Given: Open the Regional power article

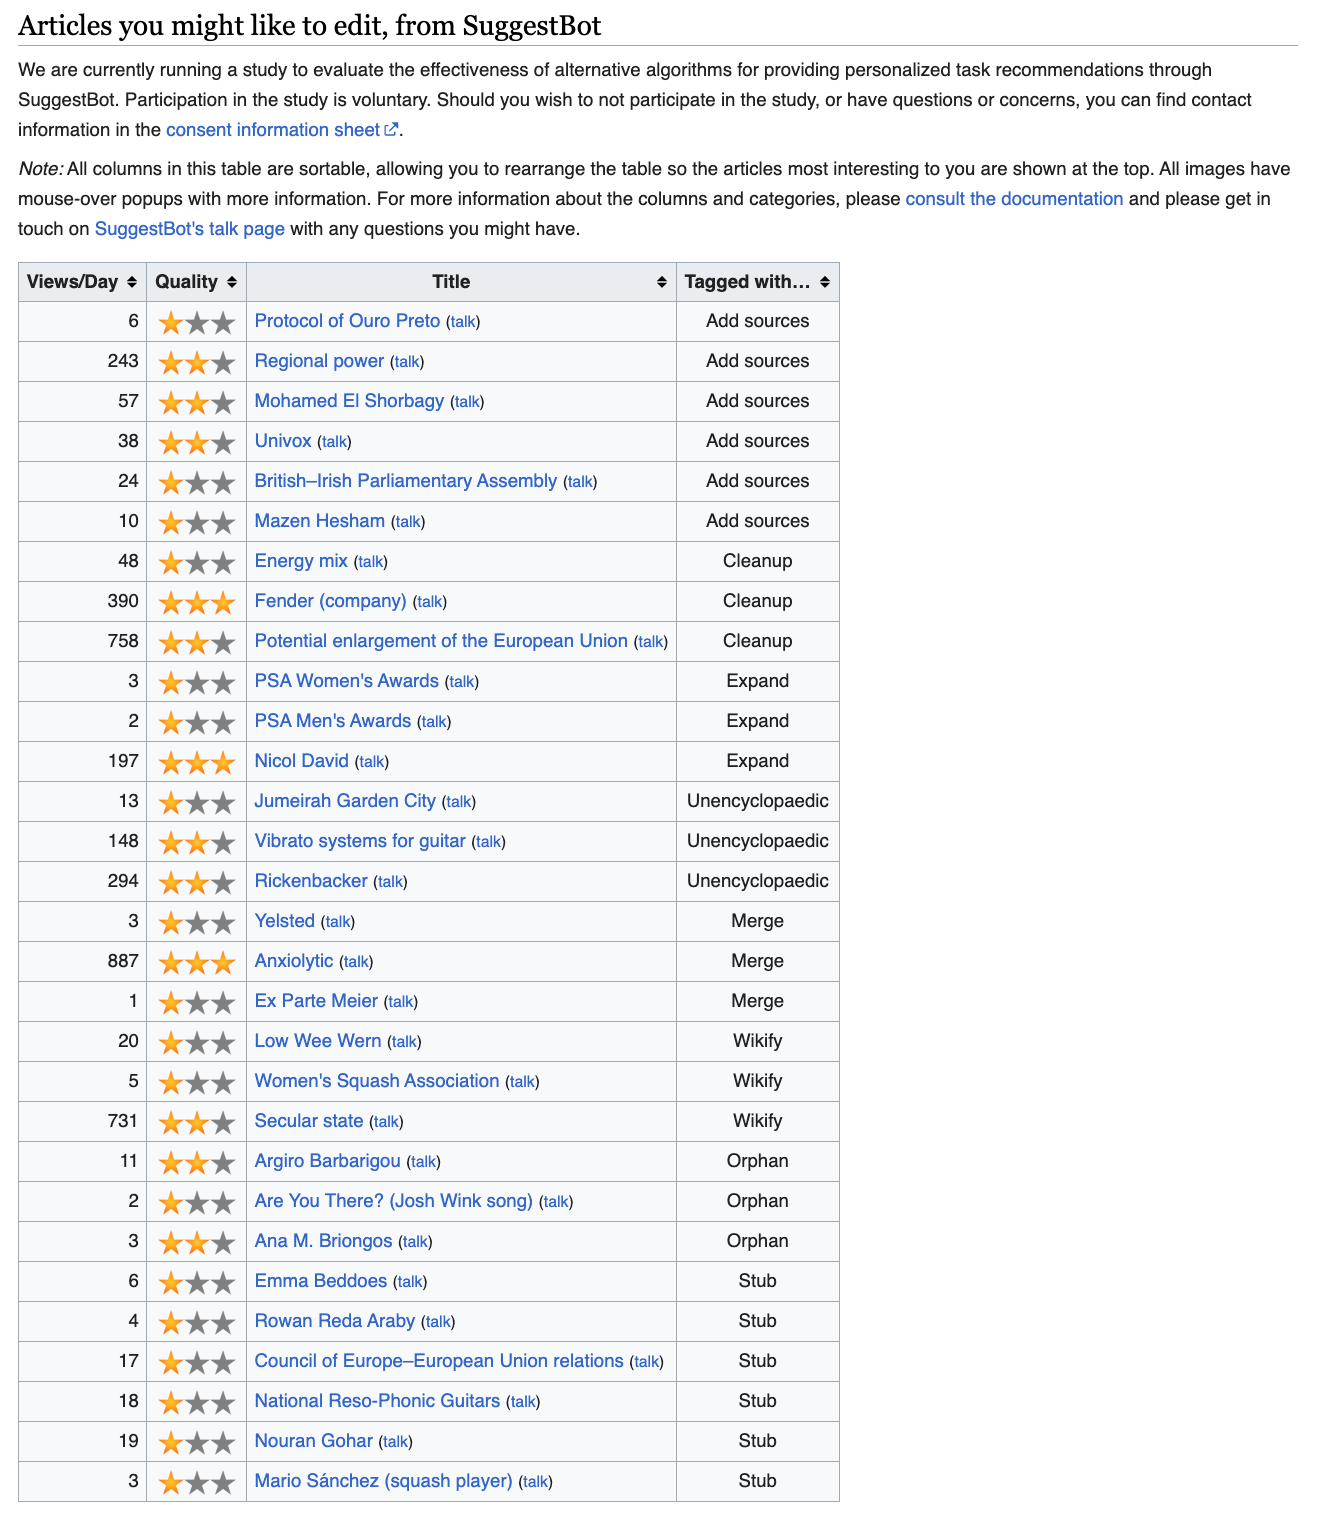Looking at the screenshot, I should pos(319,361).
